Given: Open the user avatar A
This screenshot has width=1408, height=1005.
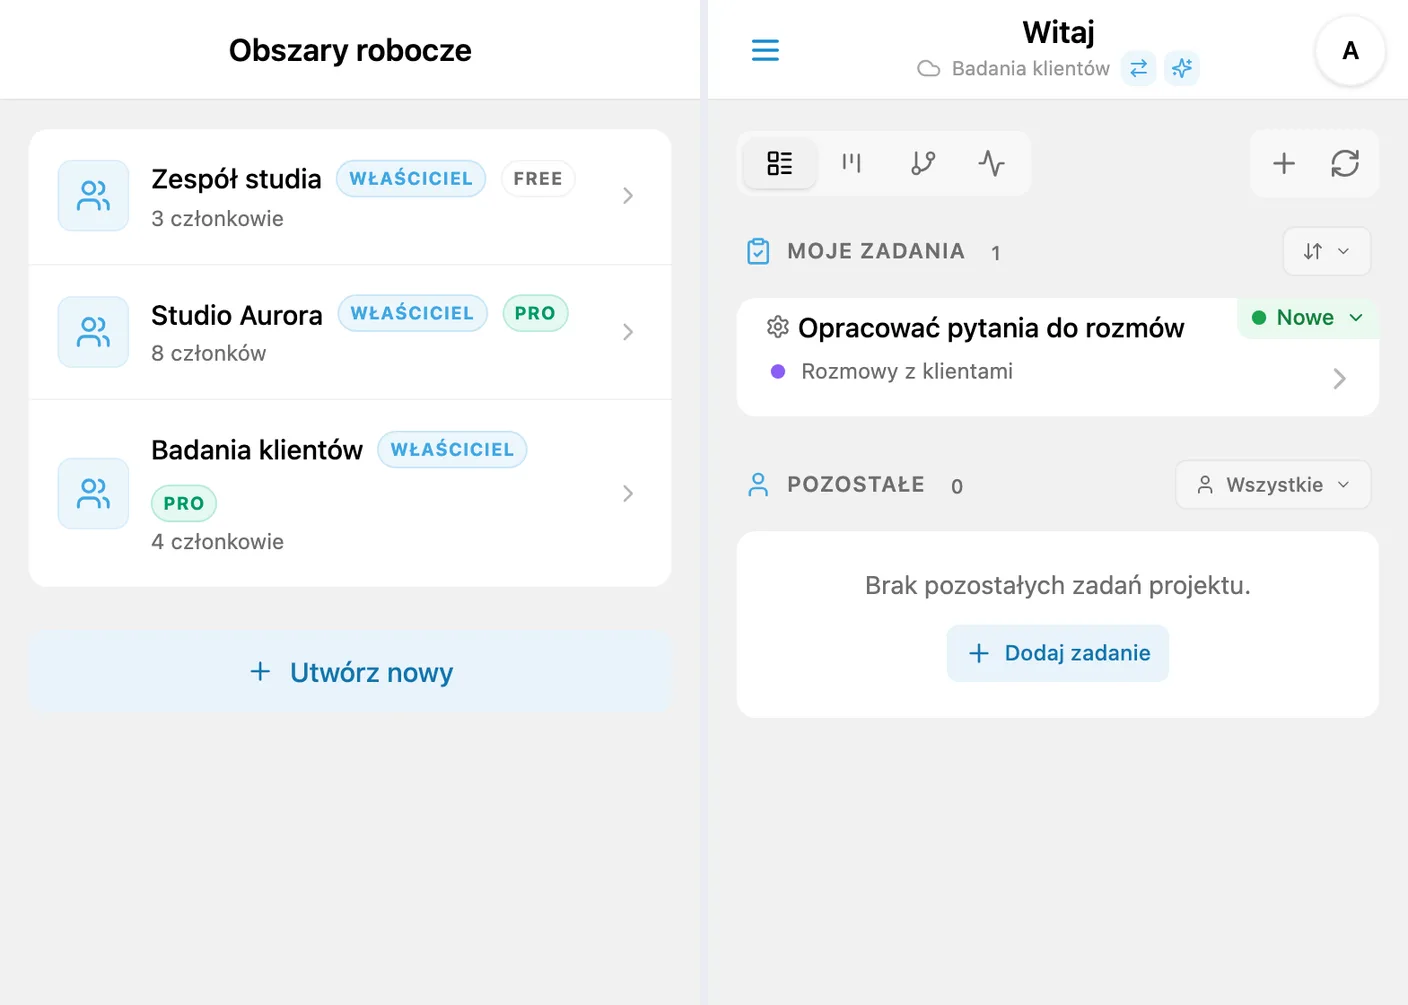Looking at the screenshot, I should point(1350,51).
